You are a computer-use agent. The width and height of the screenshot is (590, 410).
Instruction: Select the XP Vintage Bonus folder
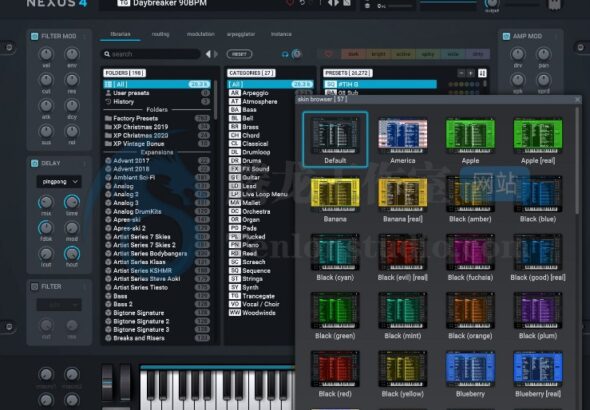tap(157, 144)
